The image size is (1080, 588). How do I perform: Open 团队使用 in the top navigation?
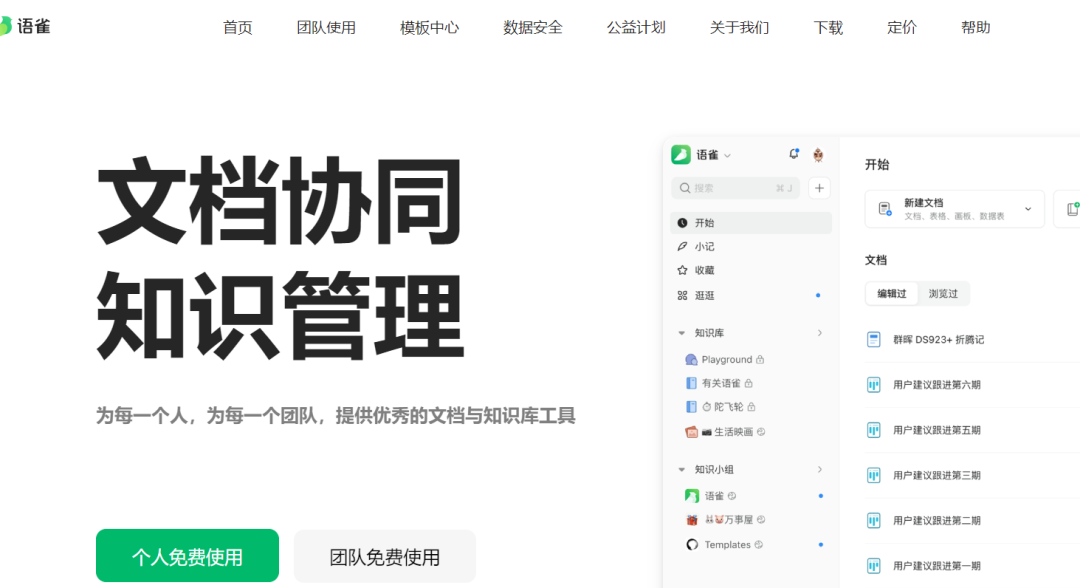click(x=326, y=28)
